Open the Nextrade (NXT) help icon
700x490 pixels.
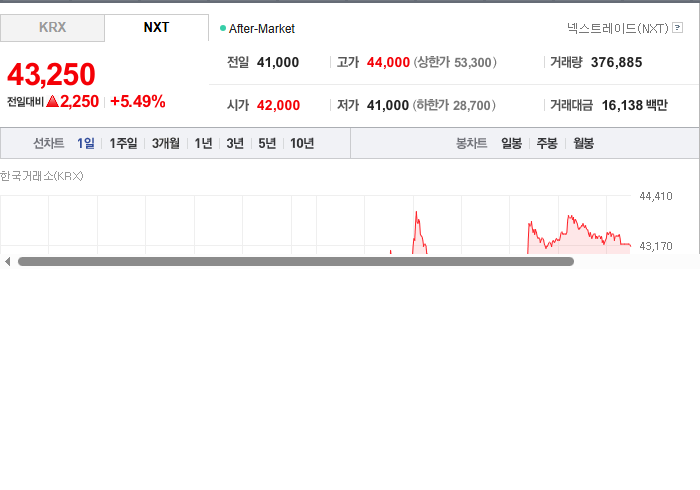point(677,28)
